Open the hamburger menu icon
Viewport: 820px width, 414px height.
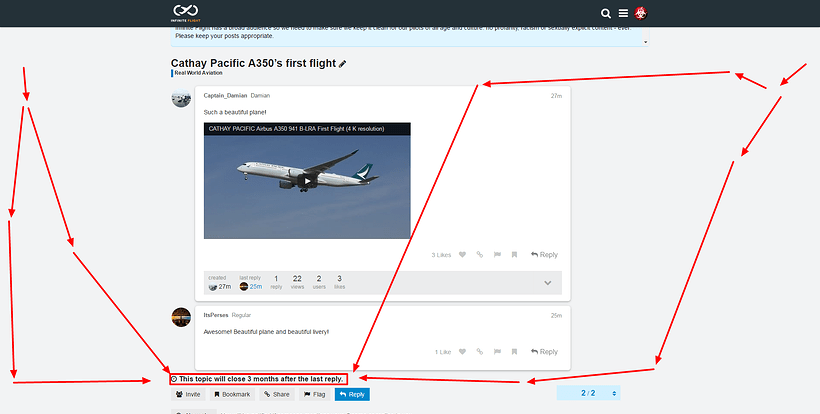coord(623,14)
